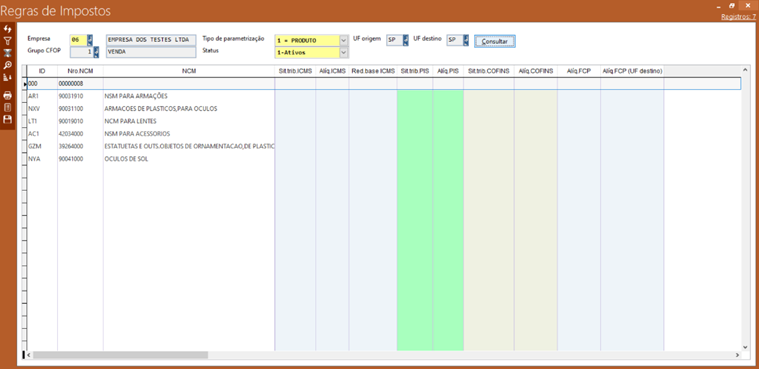Expand the Status dropdown showing 1-Ativos
This screenshot has width=759, height=369.
click(x=344, y=52)
